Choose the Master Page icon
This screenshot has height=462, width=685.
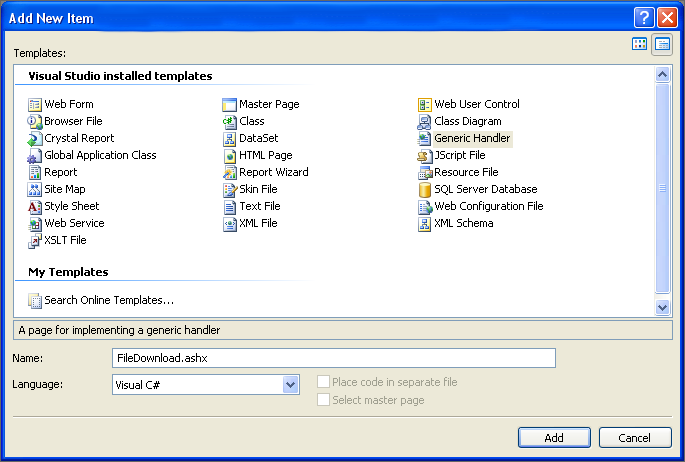point(229,104)
